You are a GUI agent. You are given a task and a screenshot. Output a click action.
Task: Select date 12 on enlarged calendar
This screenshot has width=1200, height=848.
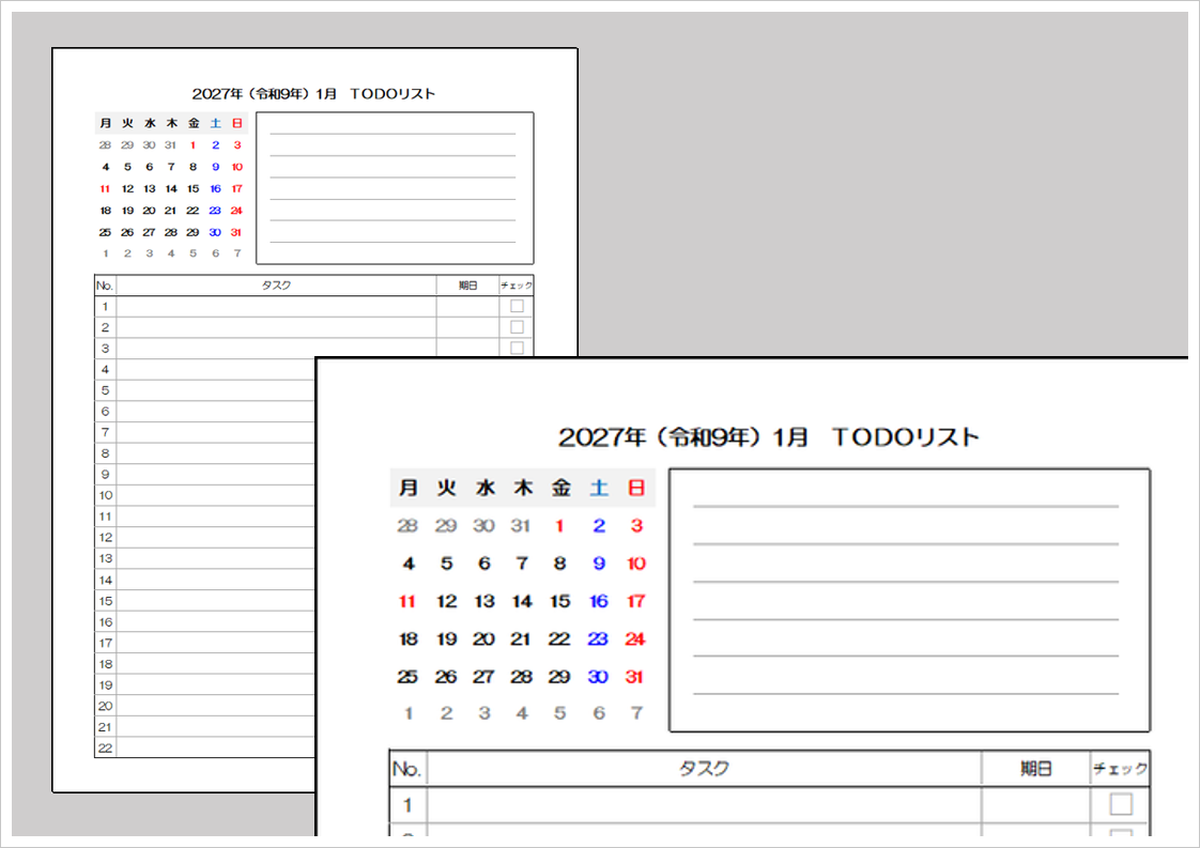point(447,602)
